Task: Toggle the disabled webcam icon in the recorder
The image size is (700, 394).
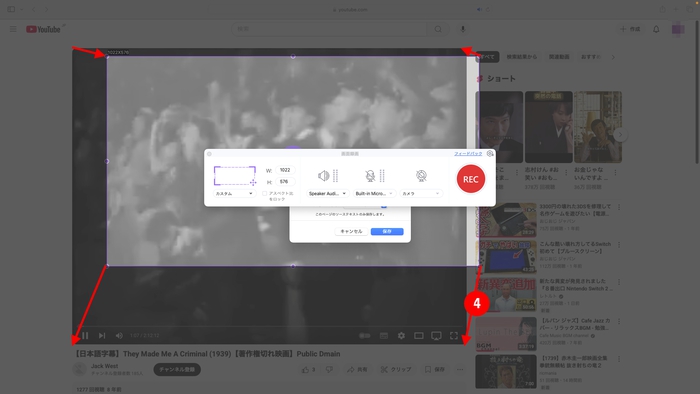Action: (x=421, y=176)
